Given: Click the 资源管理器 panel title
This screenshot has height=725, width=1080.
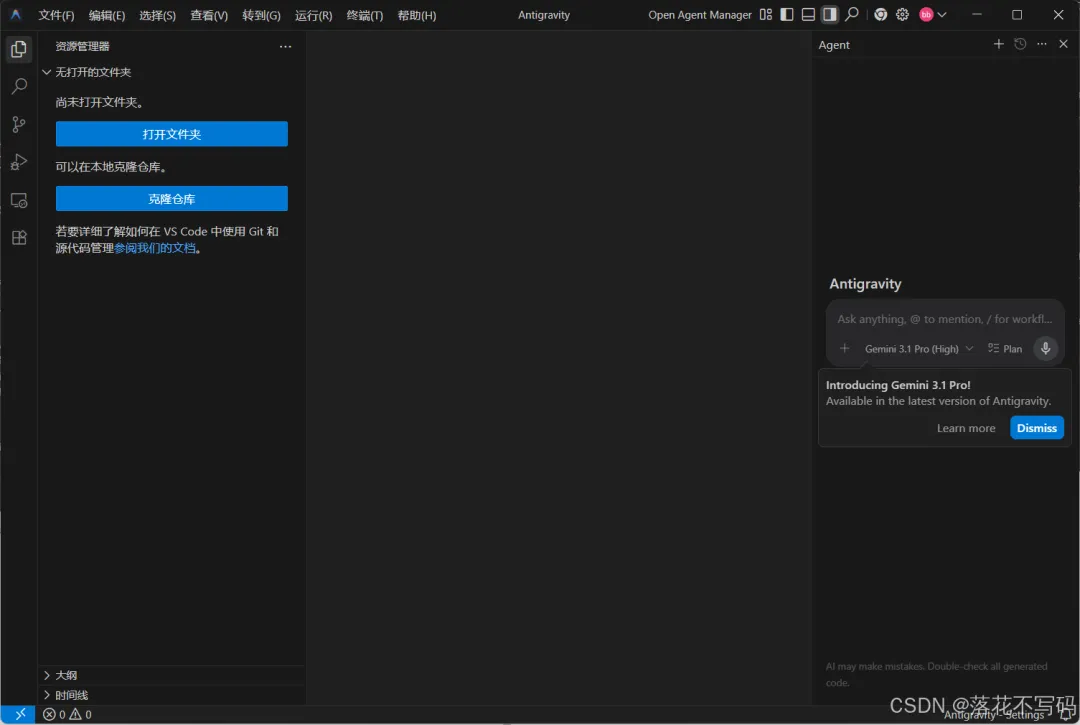Looking at the screenshot, I should tap(83, 46).
